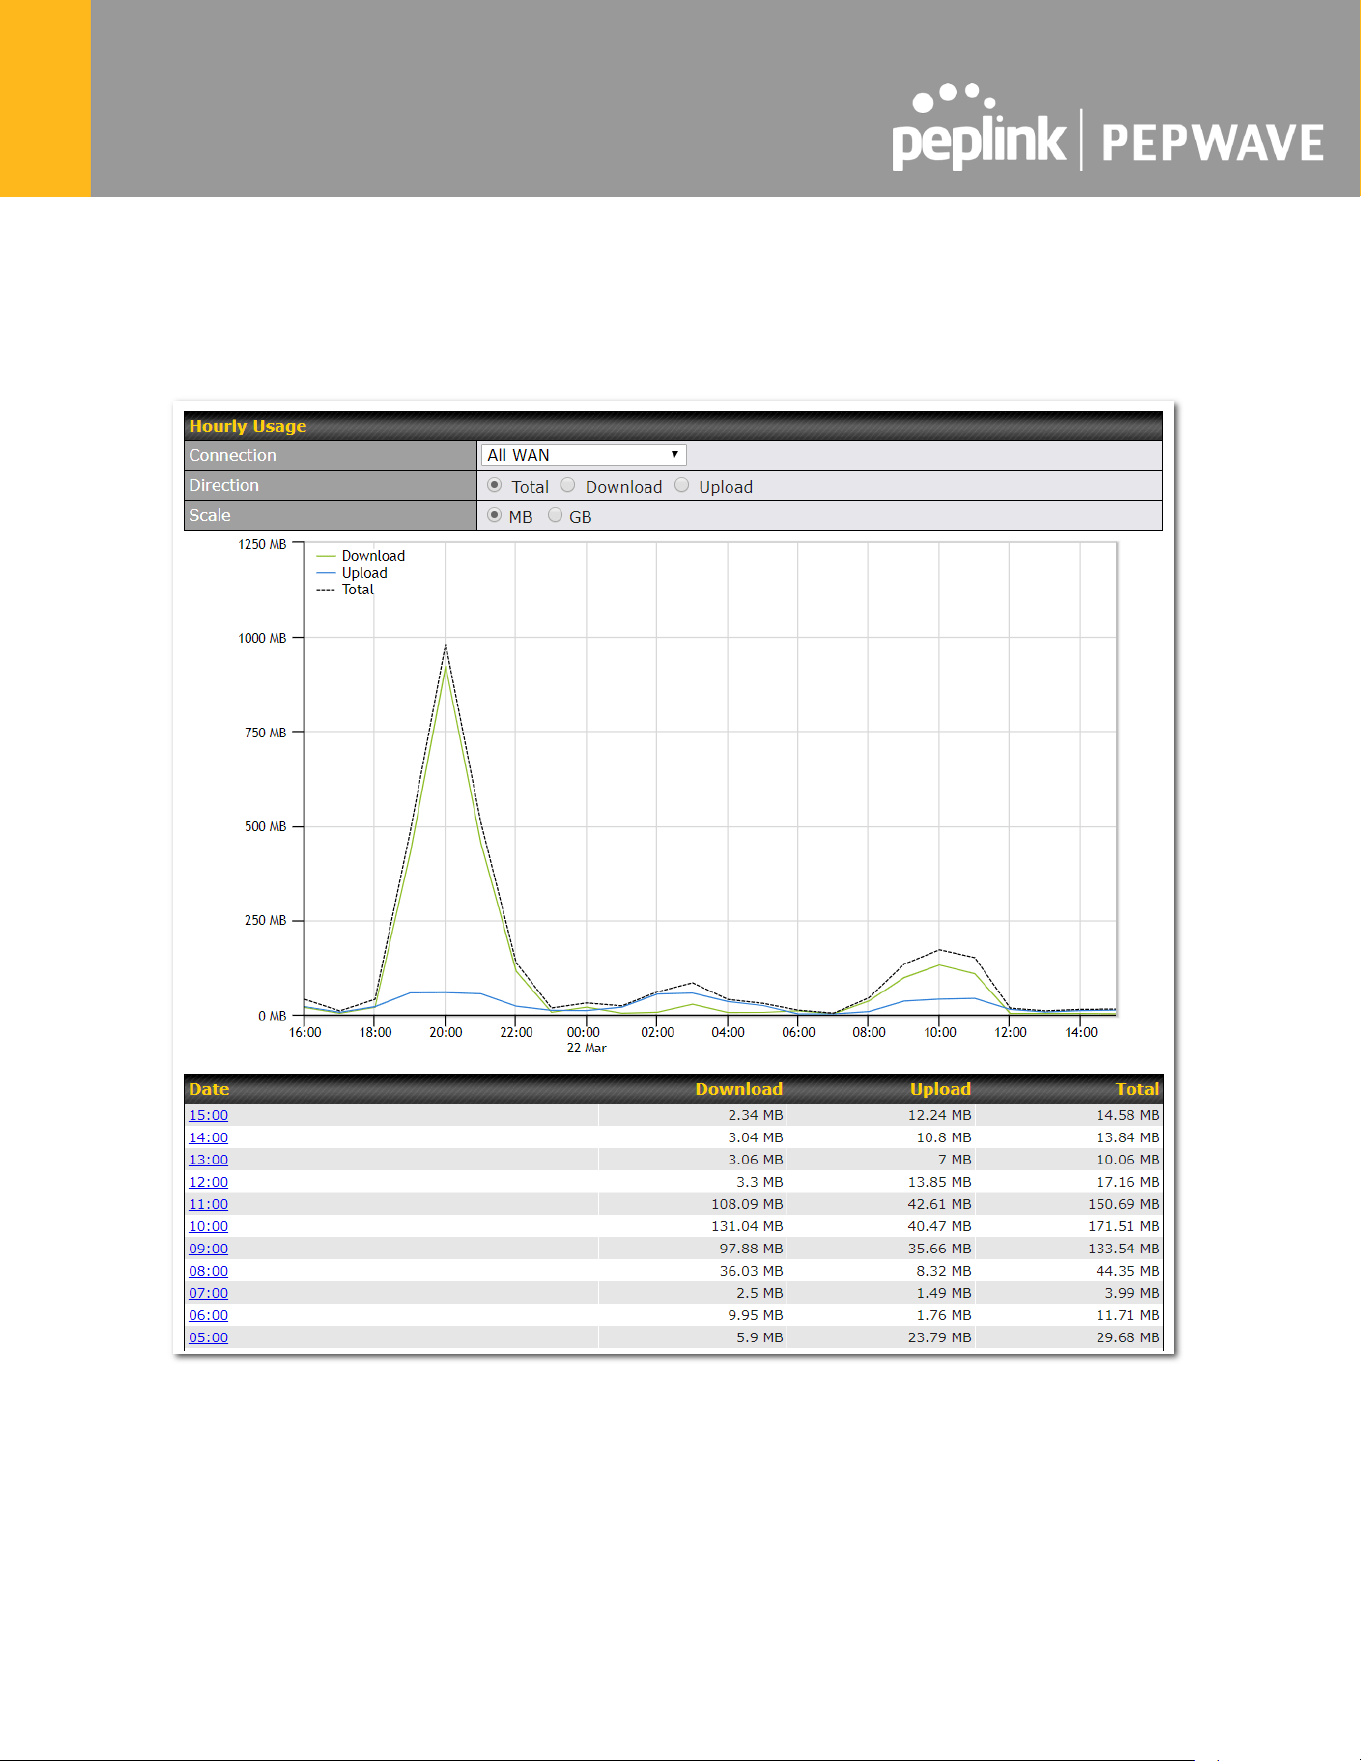Click the Scale row label
The width and height of the screenshot is (1361, 1761).
click(210, 515)
